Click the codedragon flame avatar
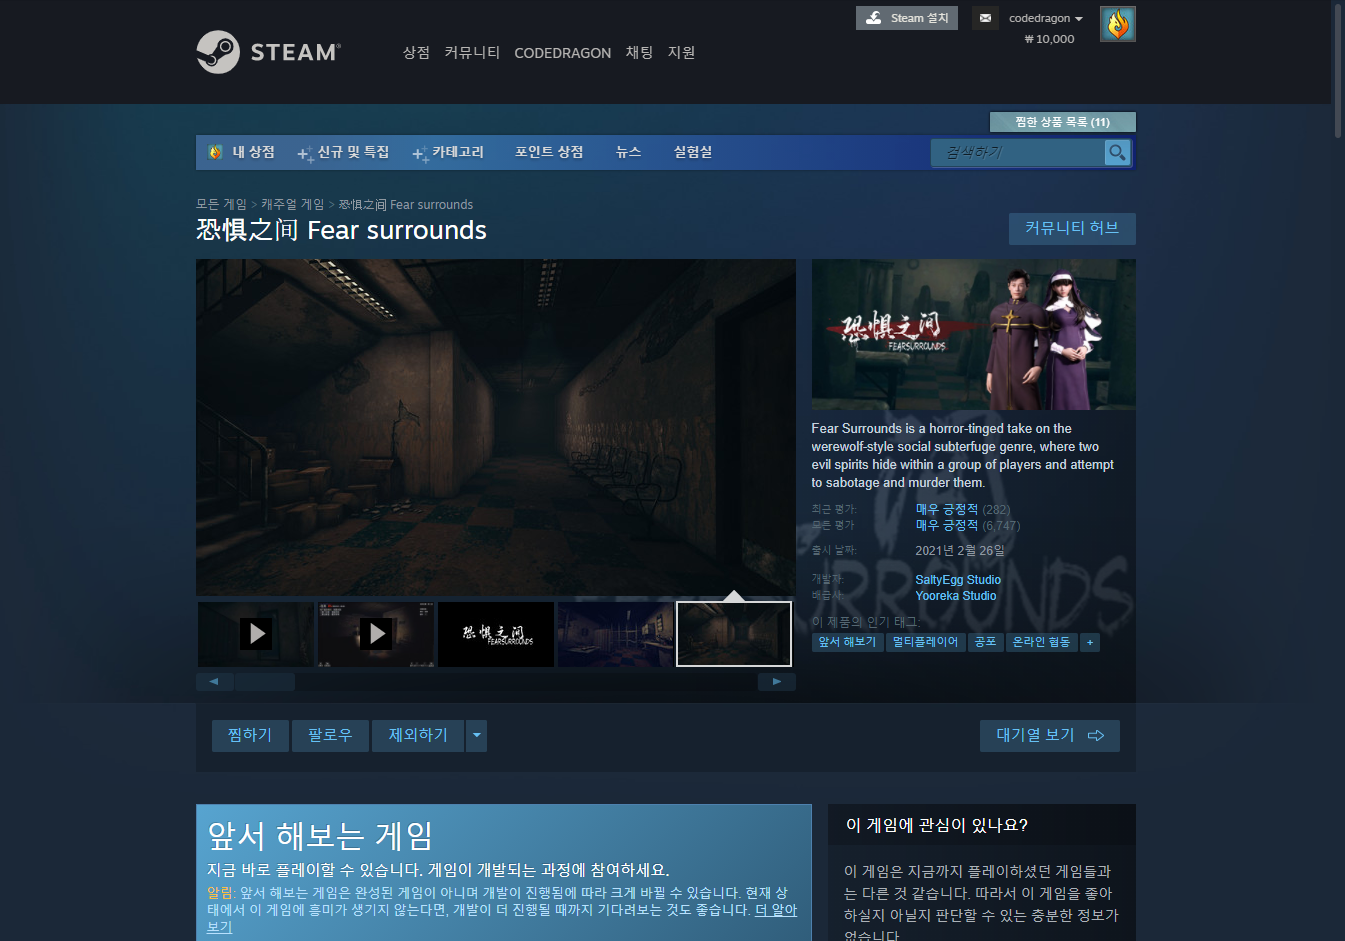The height and width of the screenshot is (941, 1345). coord(1117,24)
